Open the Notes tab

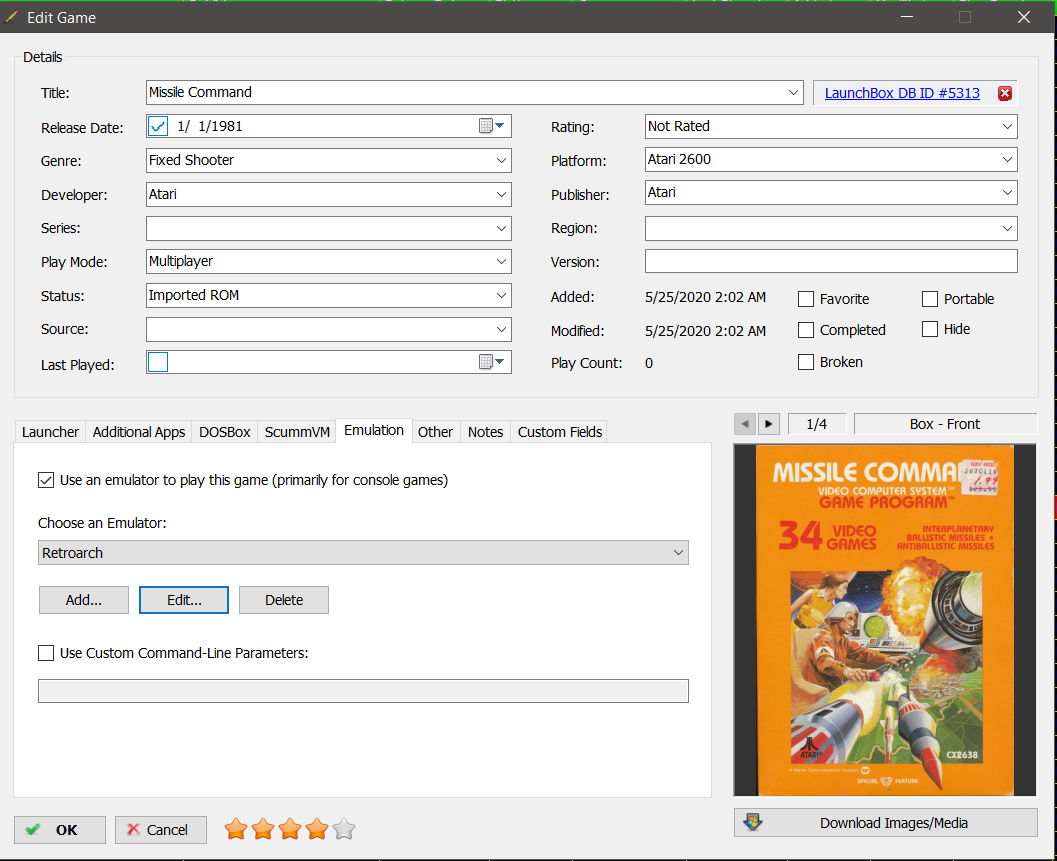pos(485,432)
